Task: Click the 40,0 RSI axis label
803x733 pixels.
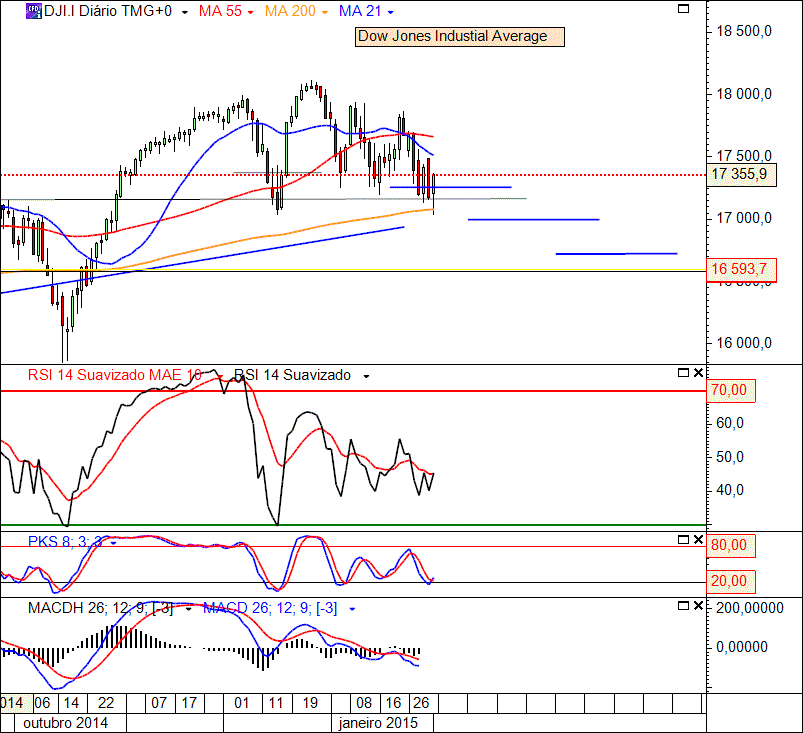Action: tap(729, 491)
